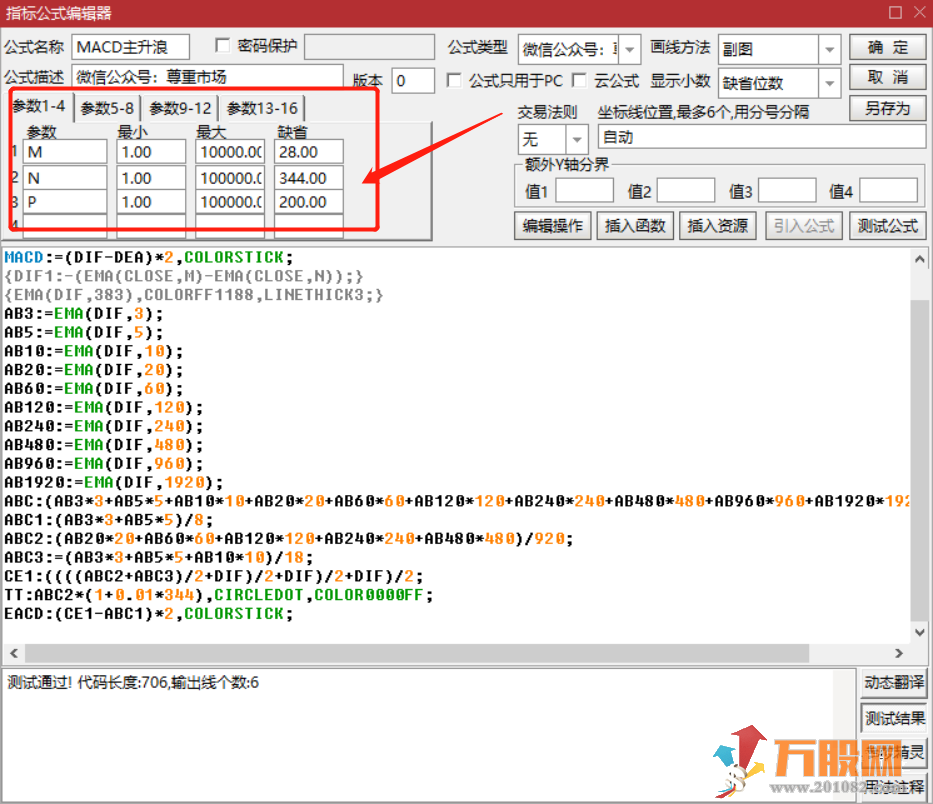Screen dimensions: 933x804
Task: Expand the 画线方法 dropdown arrow
Action: click(x=829, y=49)
